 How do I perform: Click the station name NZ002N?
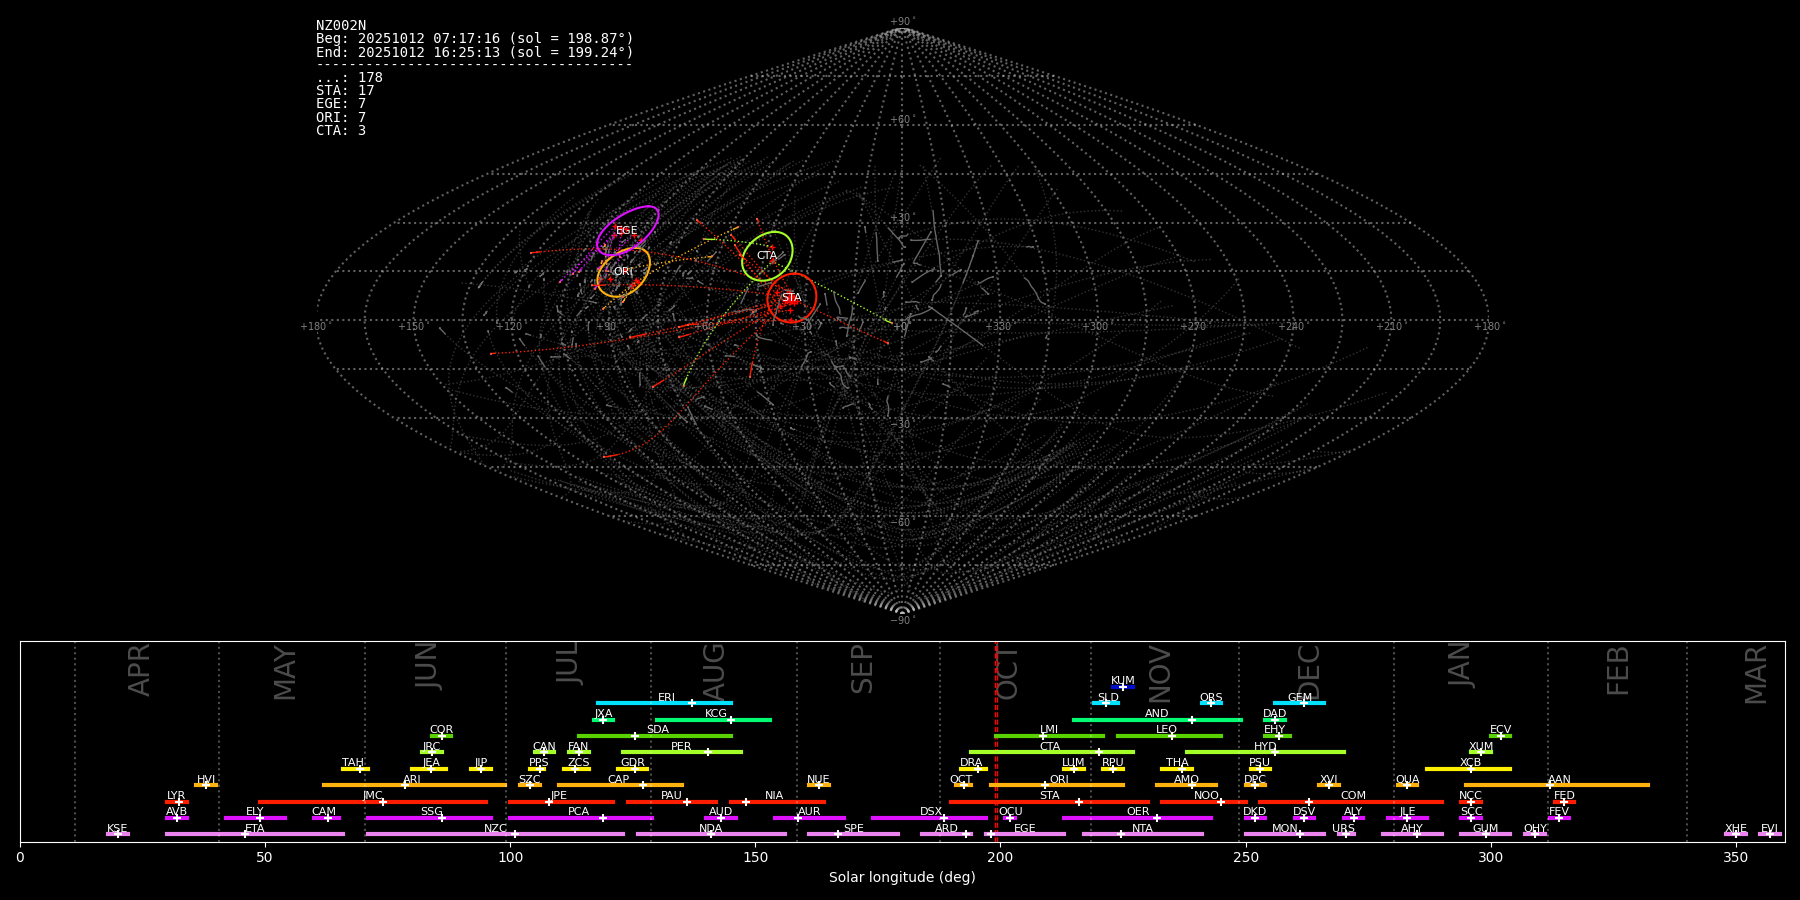(341, 26)
